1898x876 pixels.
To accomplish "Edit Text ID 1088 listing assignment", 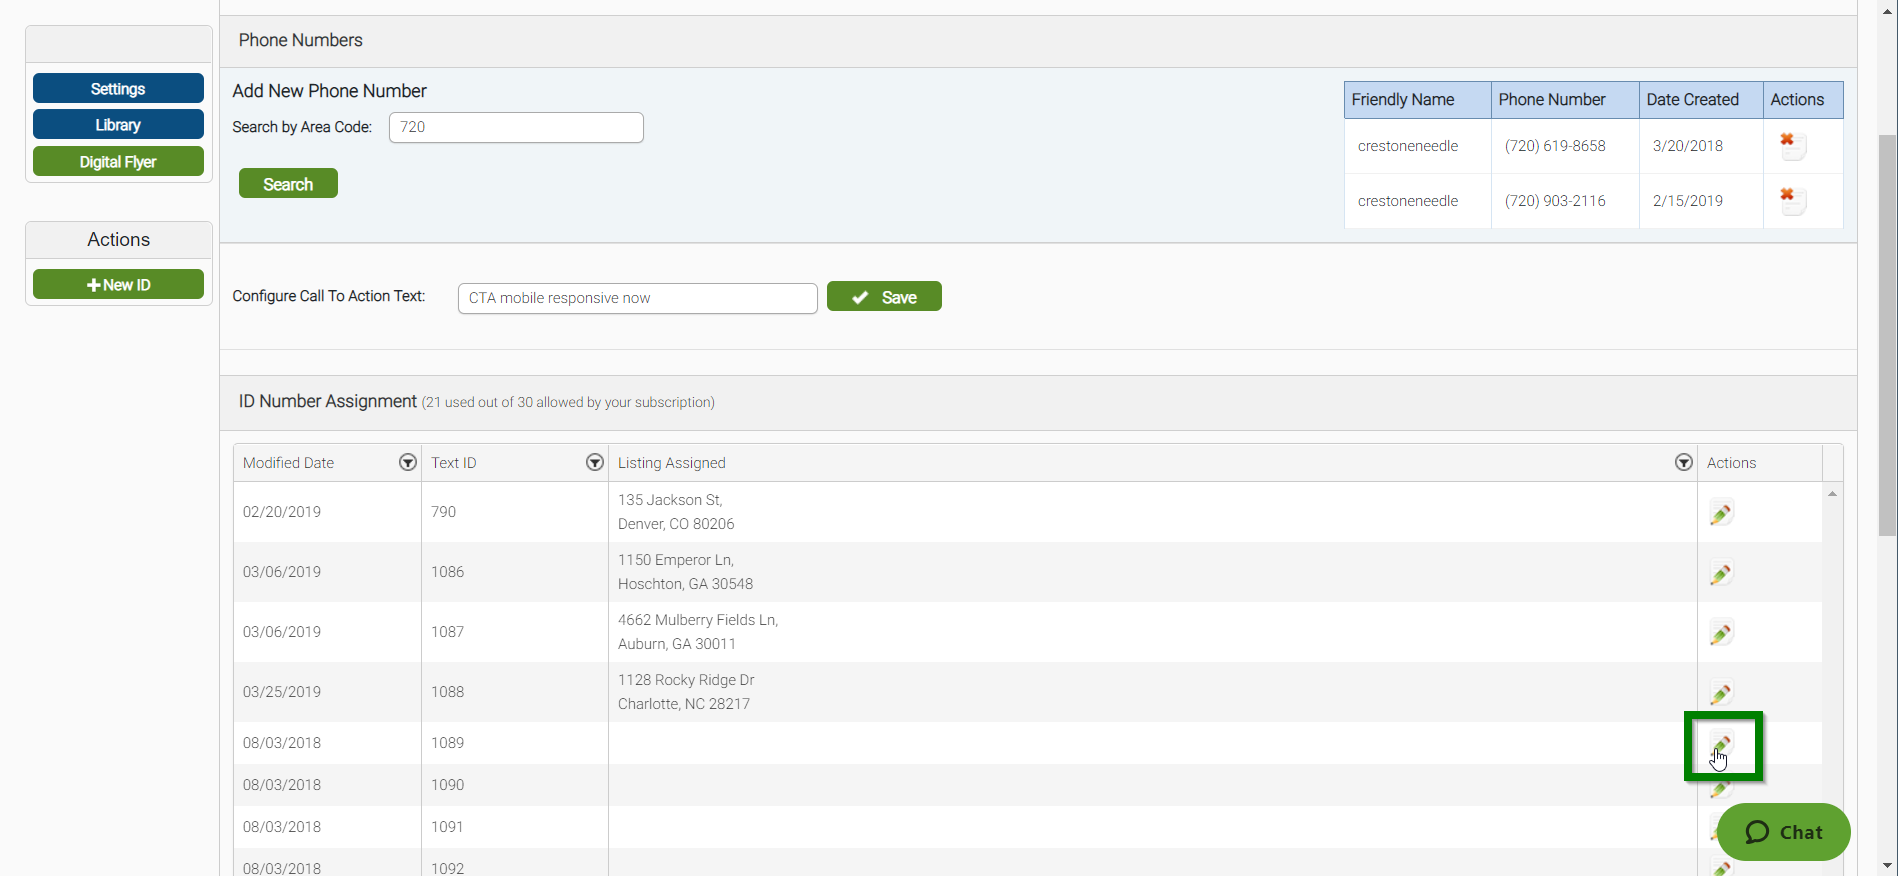I will point(1720,693).
